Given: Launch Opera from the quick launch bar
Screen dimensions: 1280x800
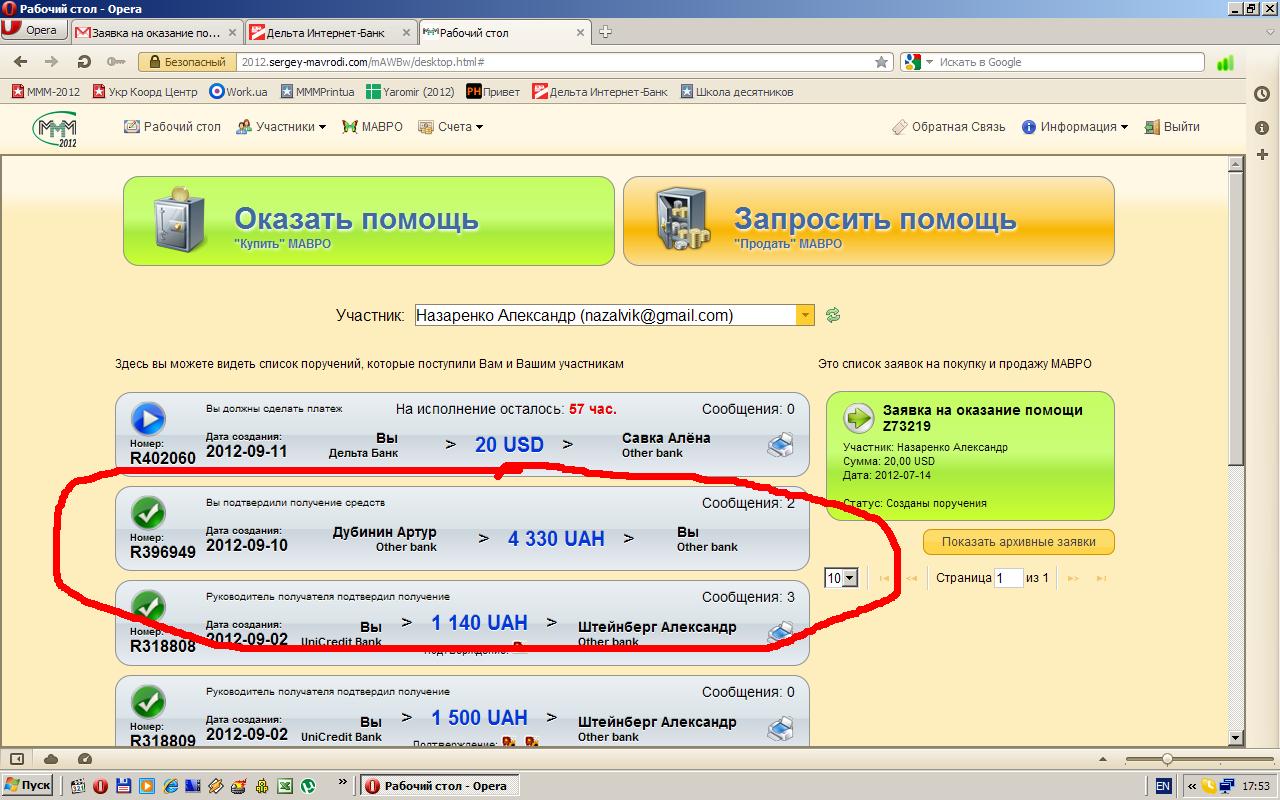Looking at the screenshot, I should click(100, 786).
